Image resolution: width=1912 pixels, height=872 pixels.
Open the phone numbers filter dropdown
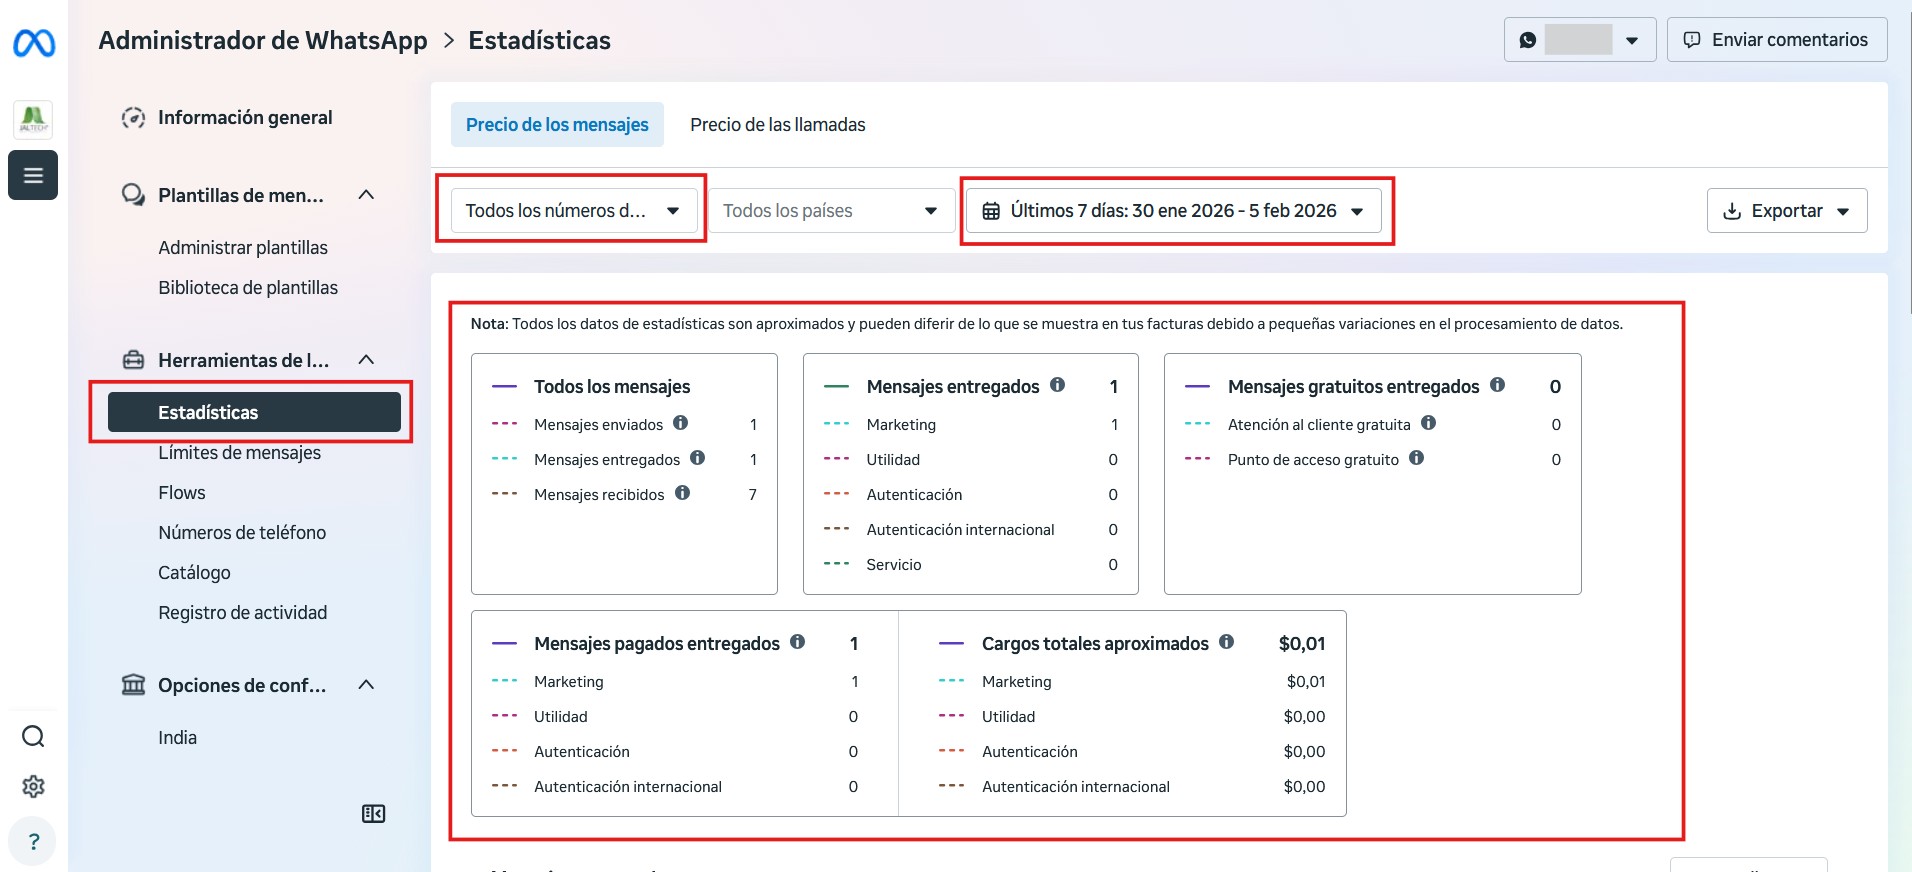click(573, 211)
